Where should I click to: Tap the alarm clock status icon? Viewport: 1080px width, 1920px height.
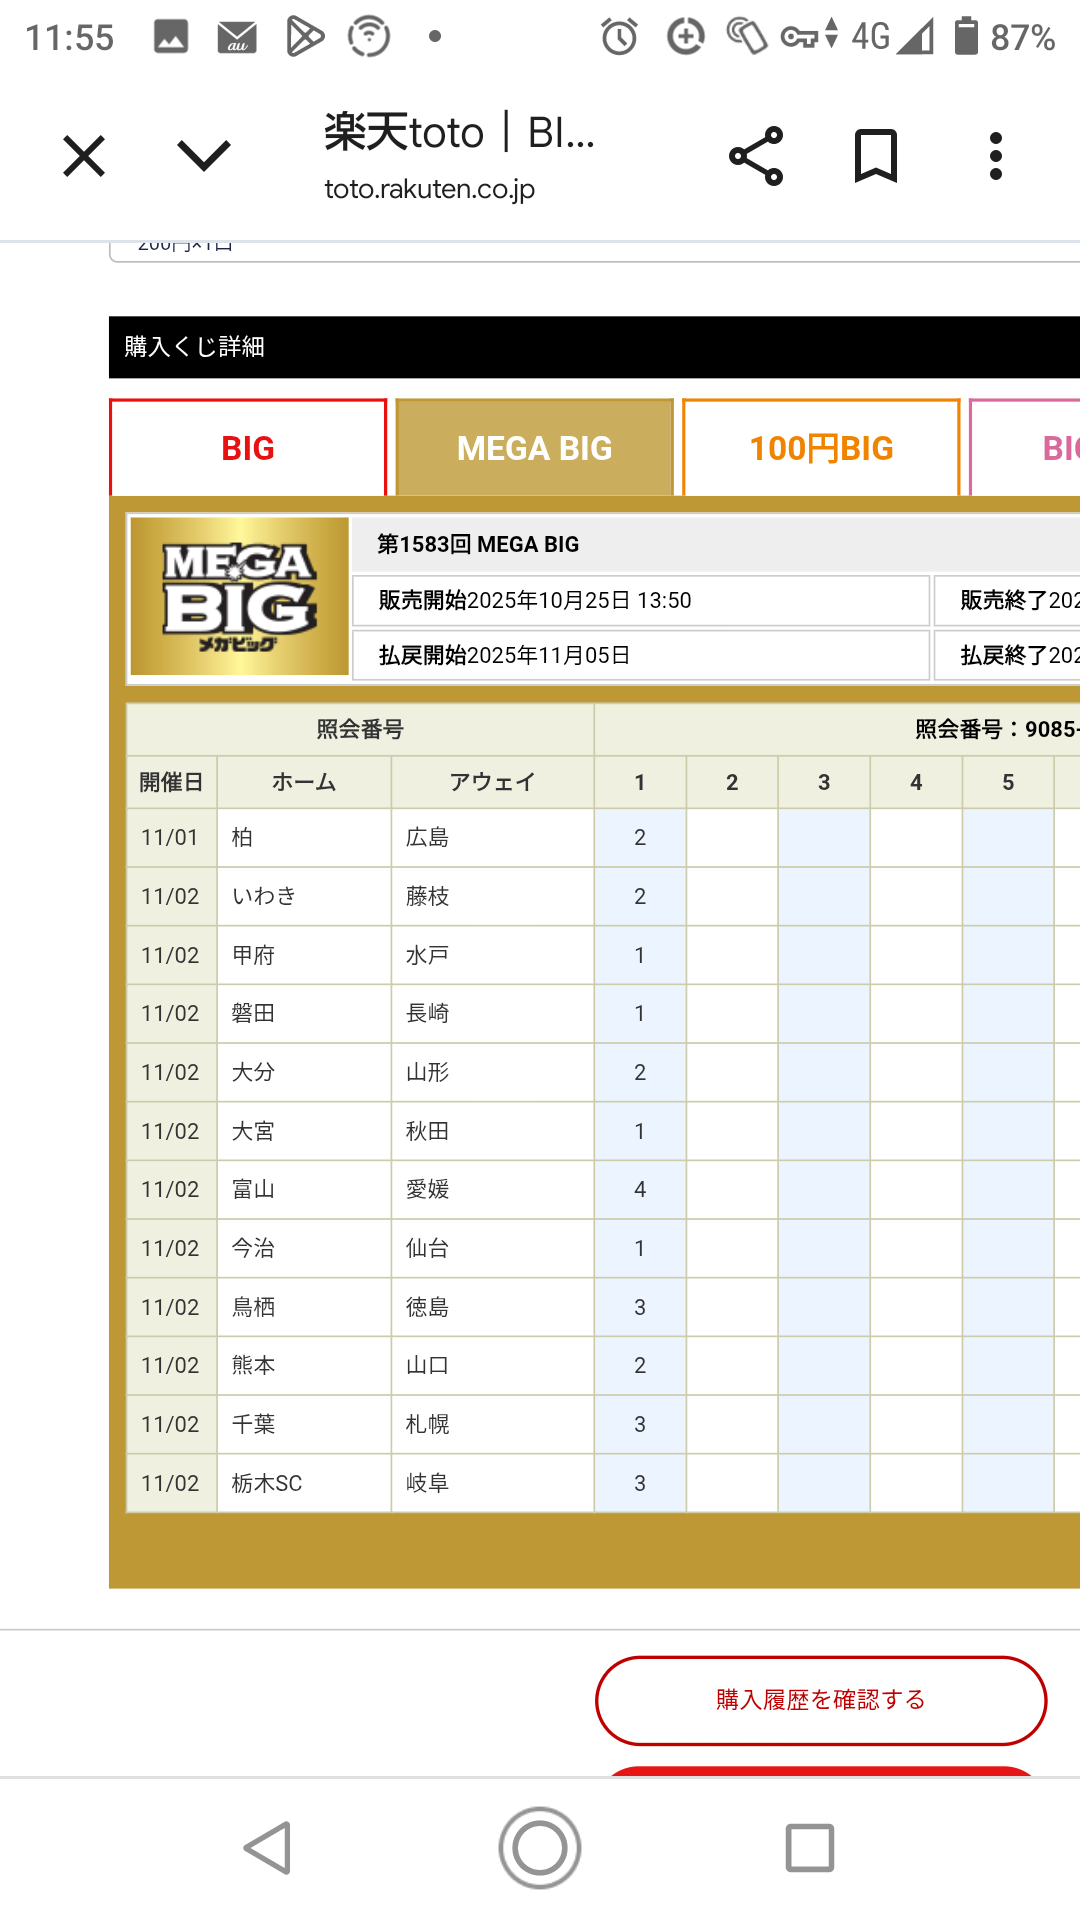point(619,38)
